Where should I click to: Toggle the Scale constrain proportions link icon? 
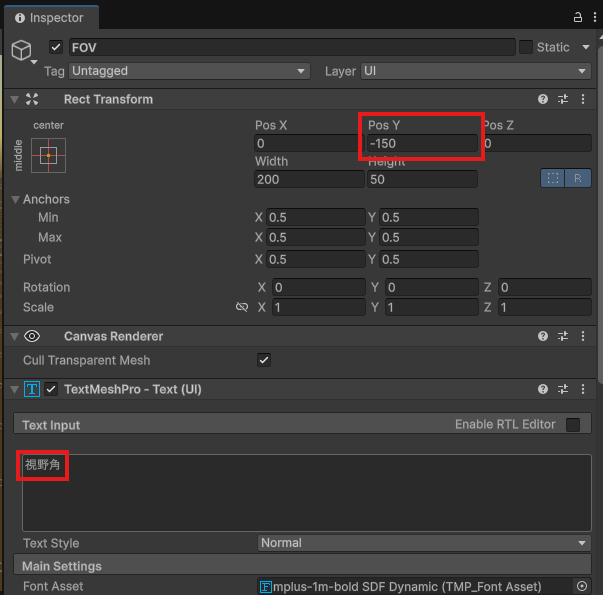pyautogui.click(x=241, y=308)
